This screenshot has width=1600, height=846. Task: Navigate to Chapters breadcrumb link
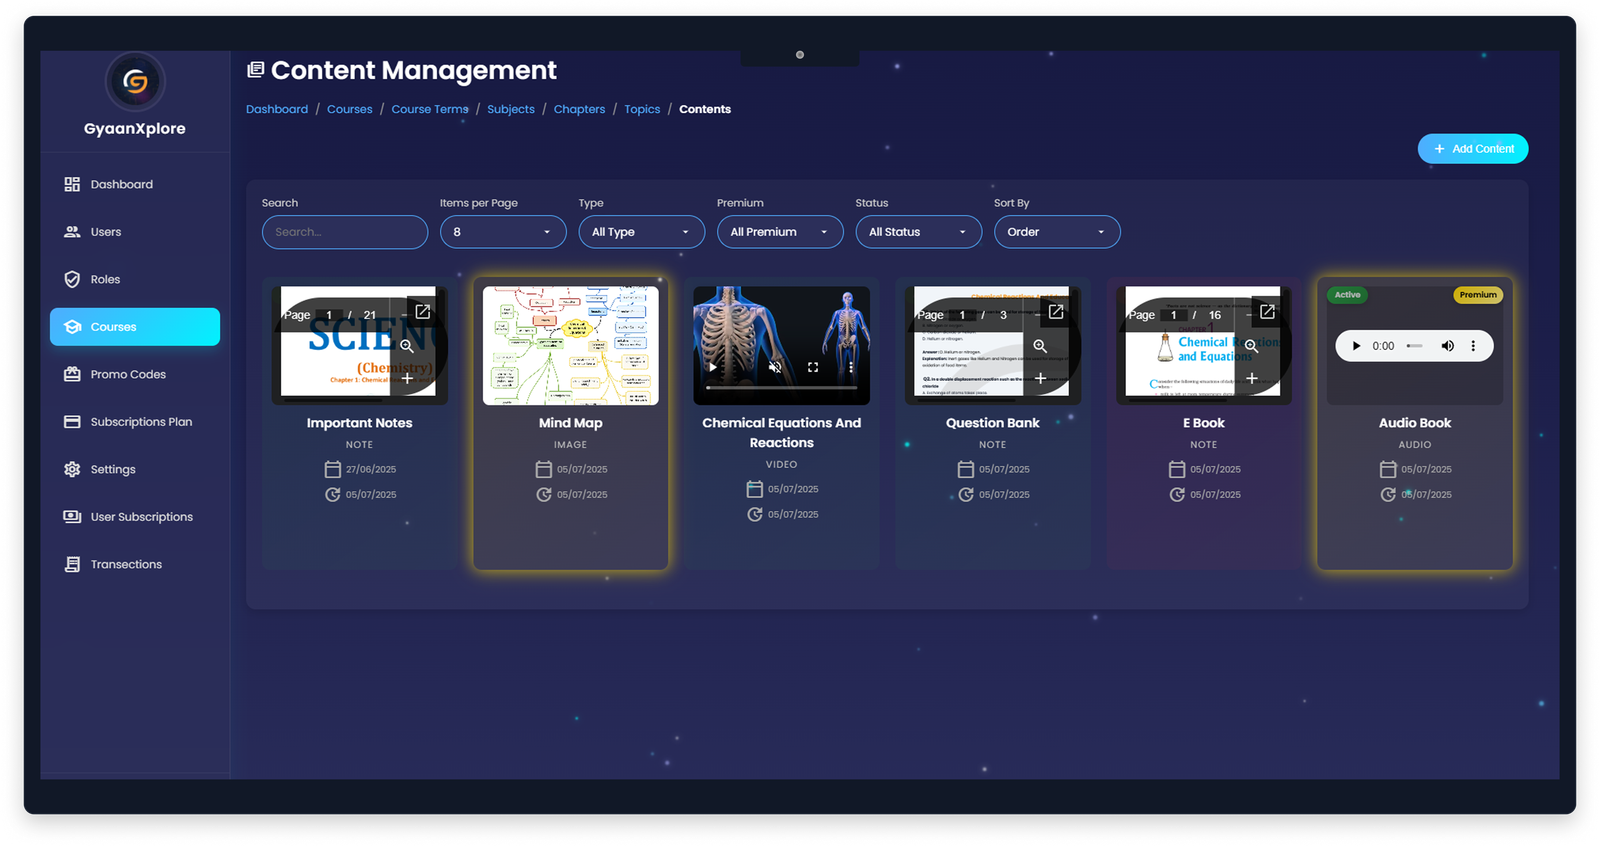[579, 109]
